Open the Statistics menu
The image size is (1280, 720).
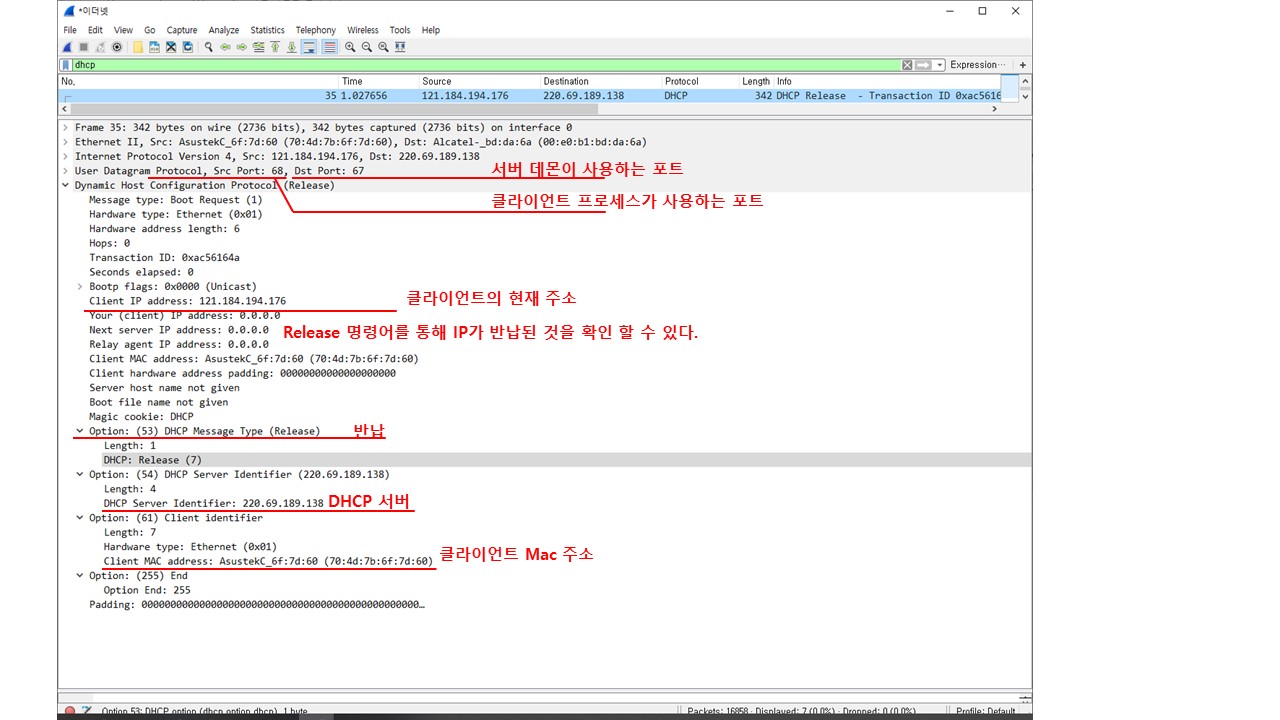pos(267,30)
